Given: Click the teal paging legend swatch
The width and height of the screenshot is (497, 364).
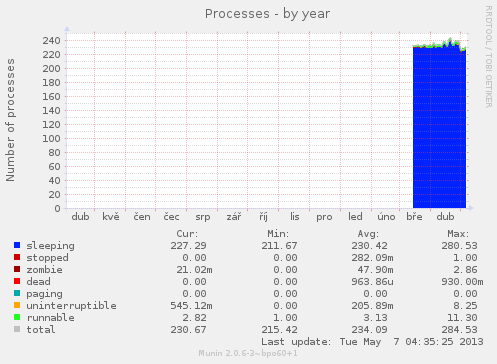Looking at the screenshot, I should click(x=17, y=293).
